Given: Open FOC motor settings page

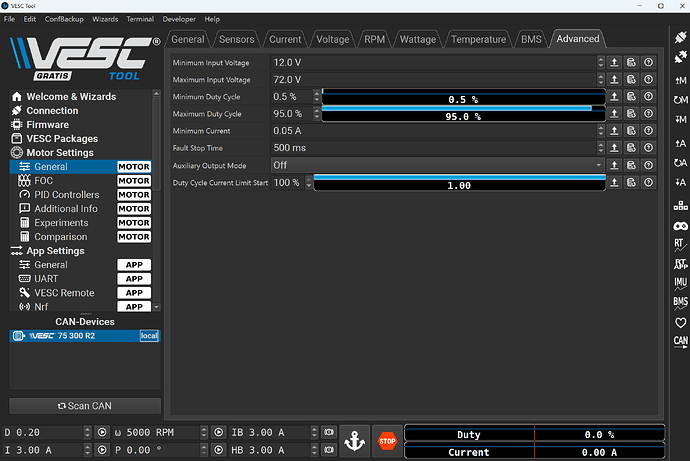Looking at the screenshot, I should point(43,181).
